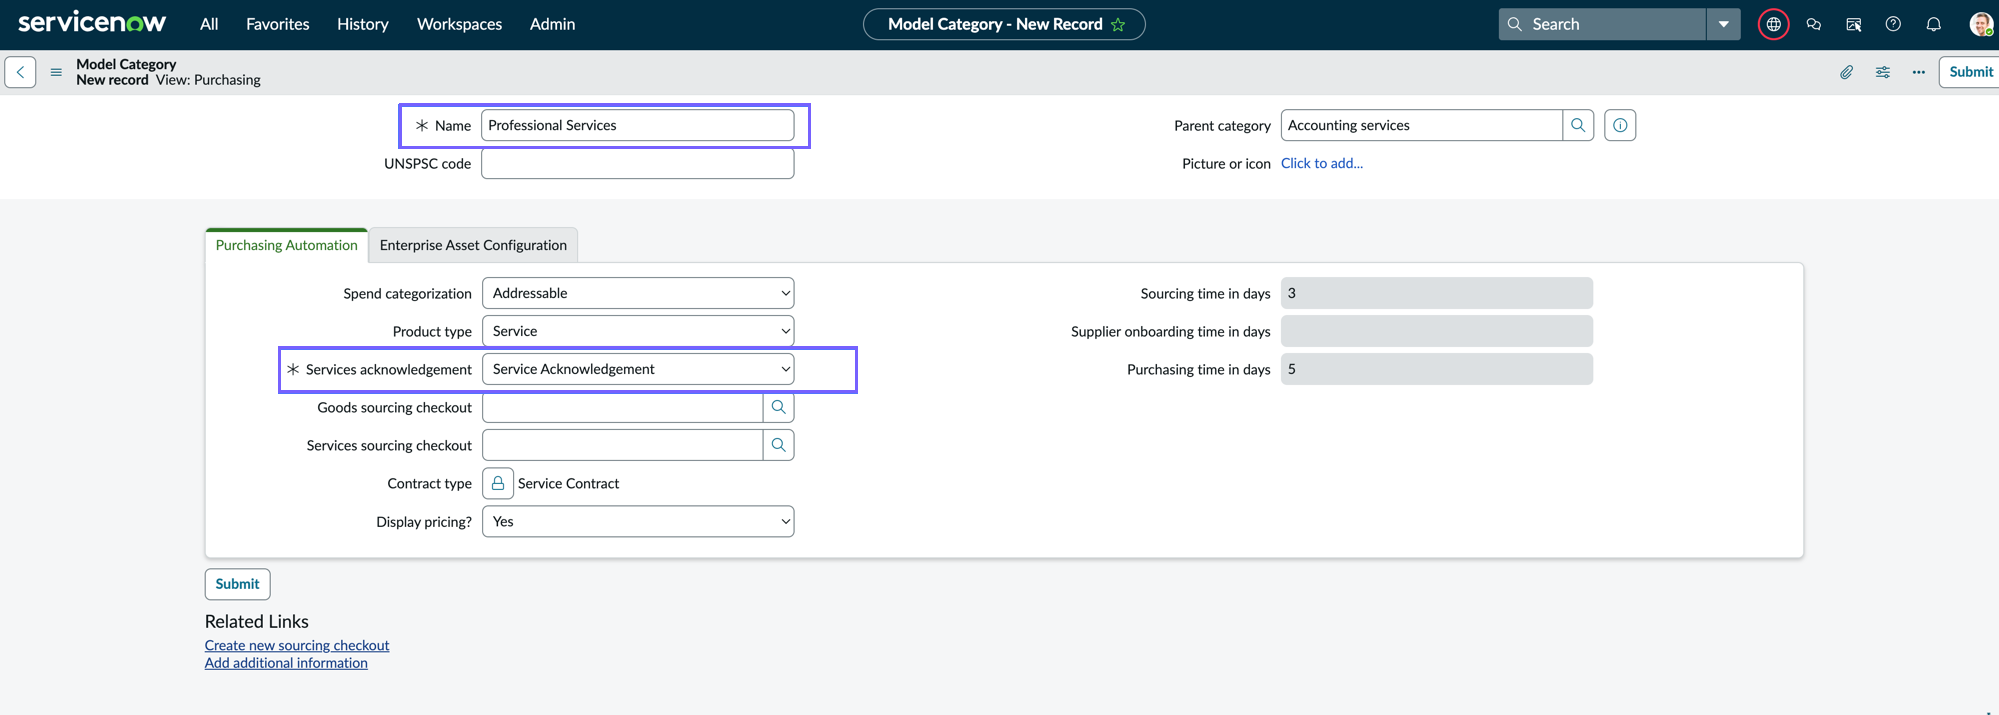Look up Goods sourcing checkout magnifier icon
This screenshot has height=715, width=1999.
click(x=778, y=407)
